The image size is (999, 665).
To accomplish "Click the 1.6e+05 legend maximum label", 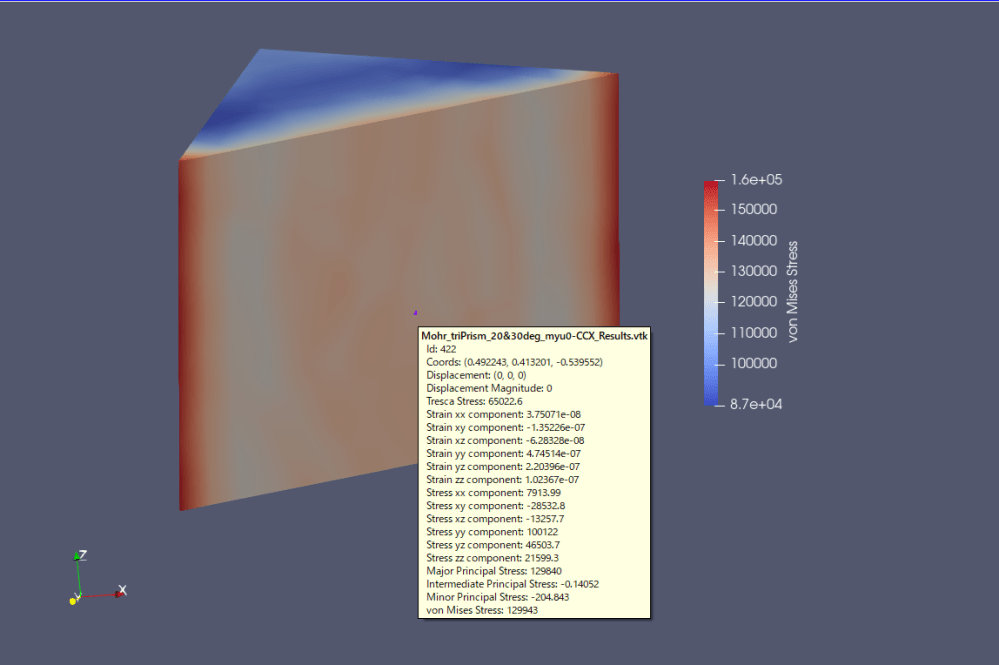I will [757, 180].
